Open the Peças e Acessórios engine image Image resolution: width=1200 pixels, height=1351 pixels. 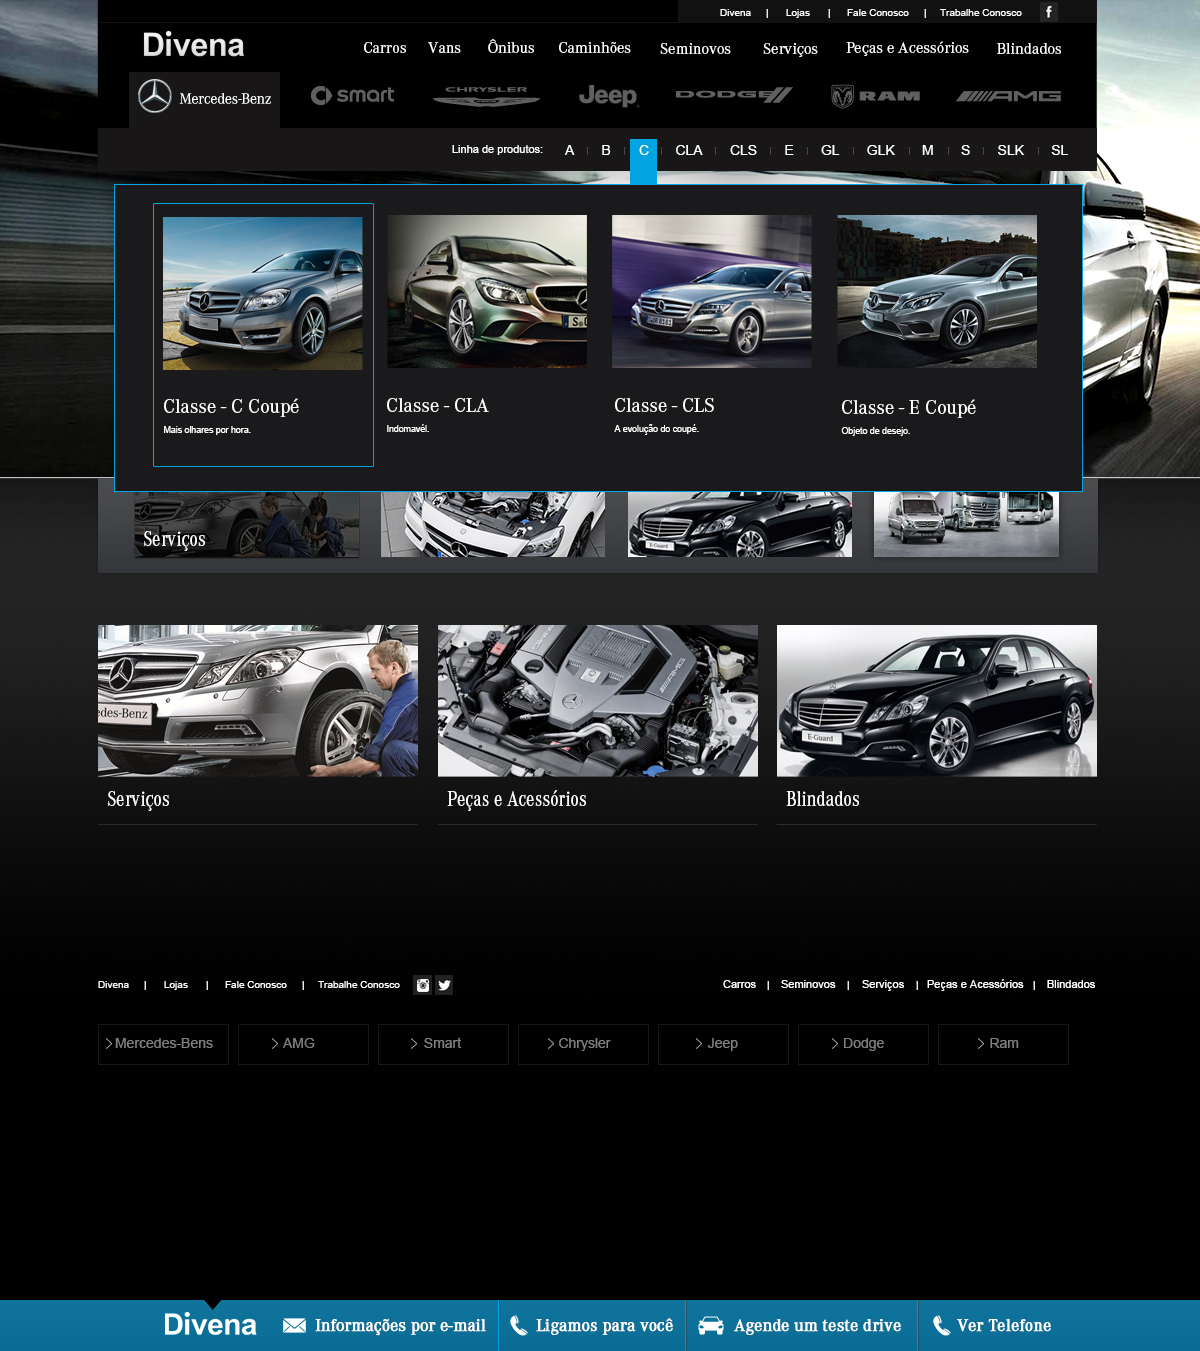(598, 701)
